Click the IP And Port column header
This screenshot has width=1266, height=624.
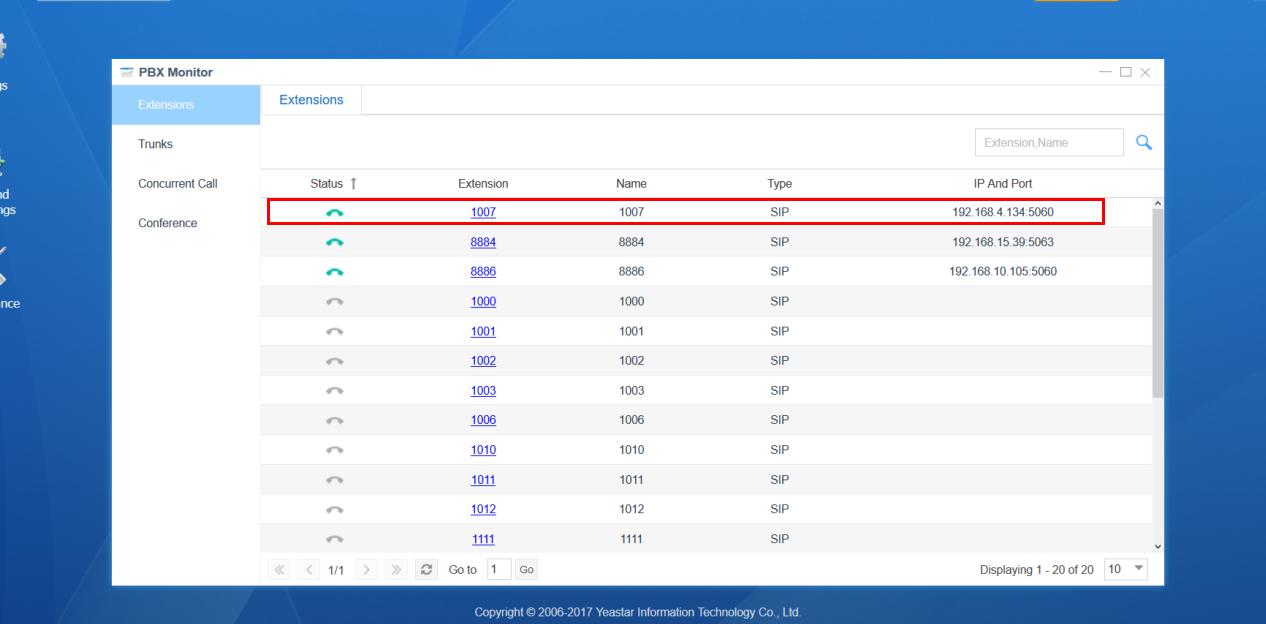pos(1003,183)
